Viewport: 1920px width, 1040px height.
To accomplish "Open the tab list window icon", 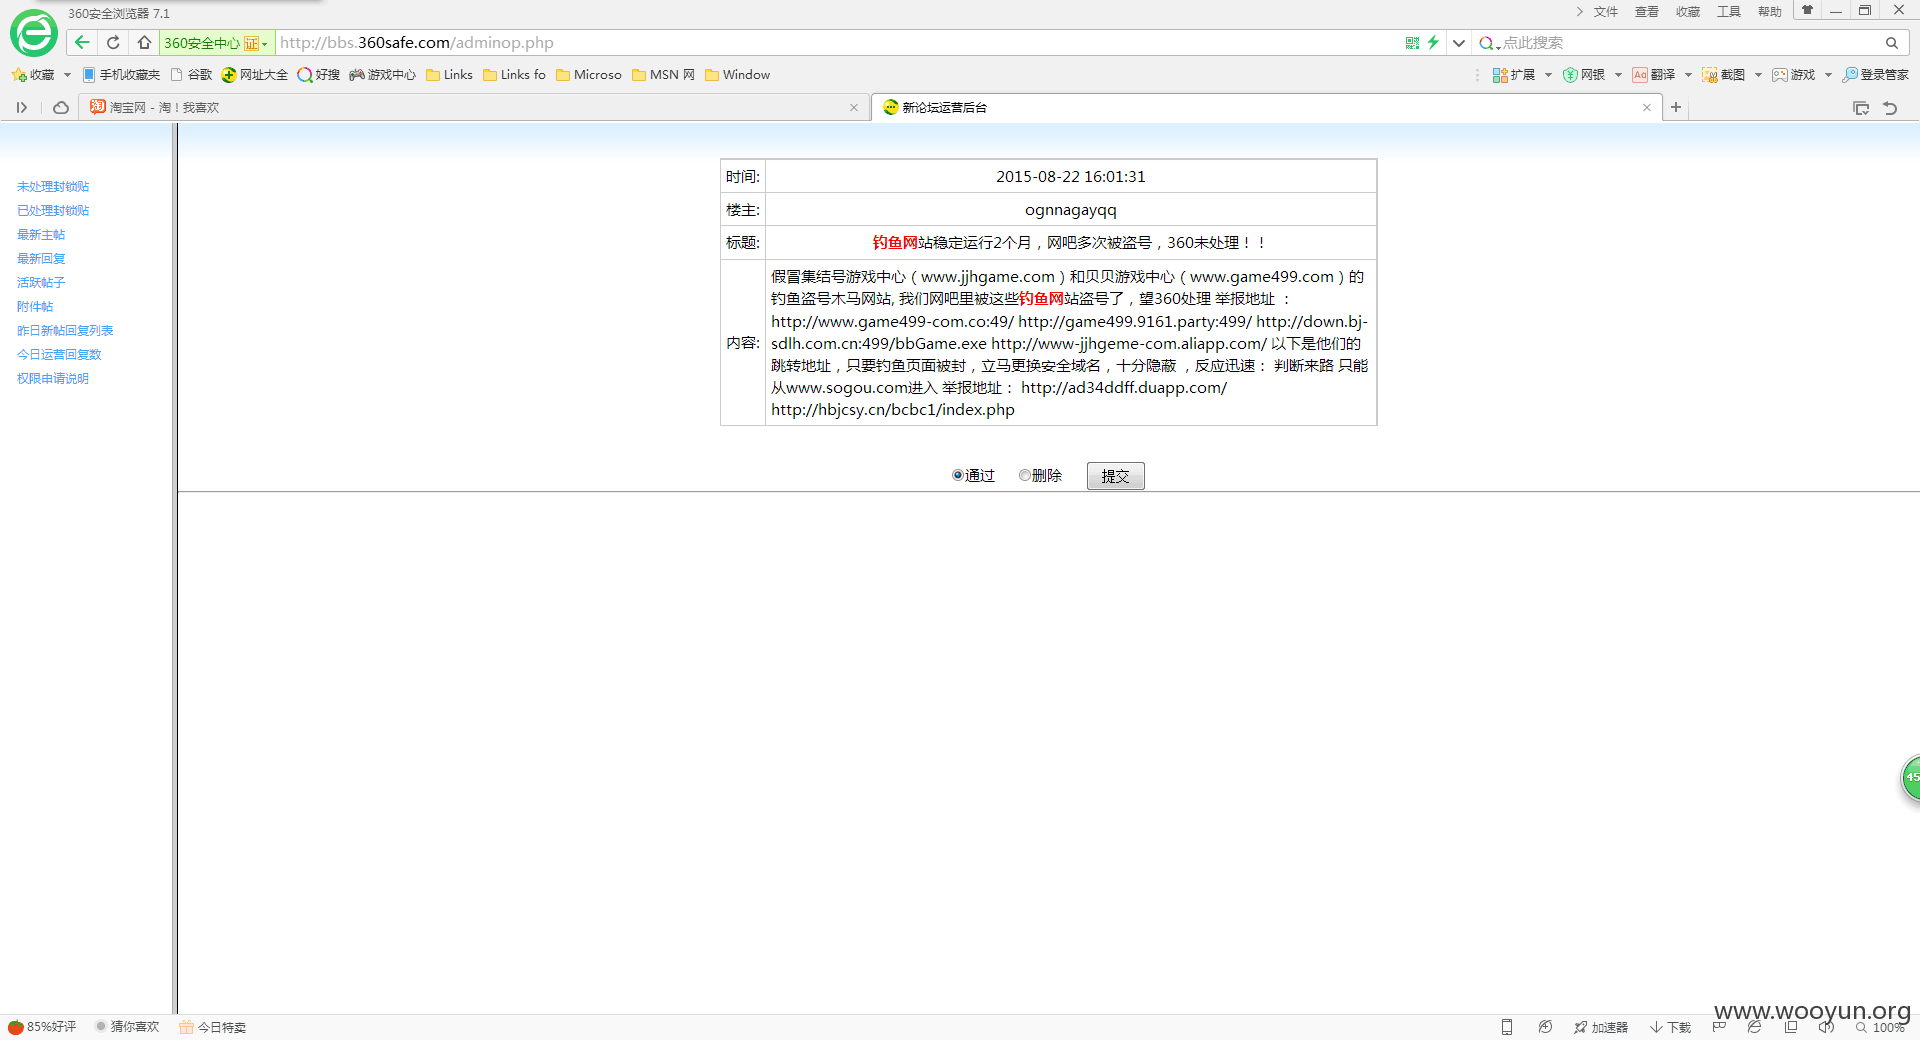I will pos(1861,108).
